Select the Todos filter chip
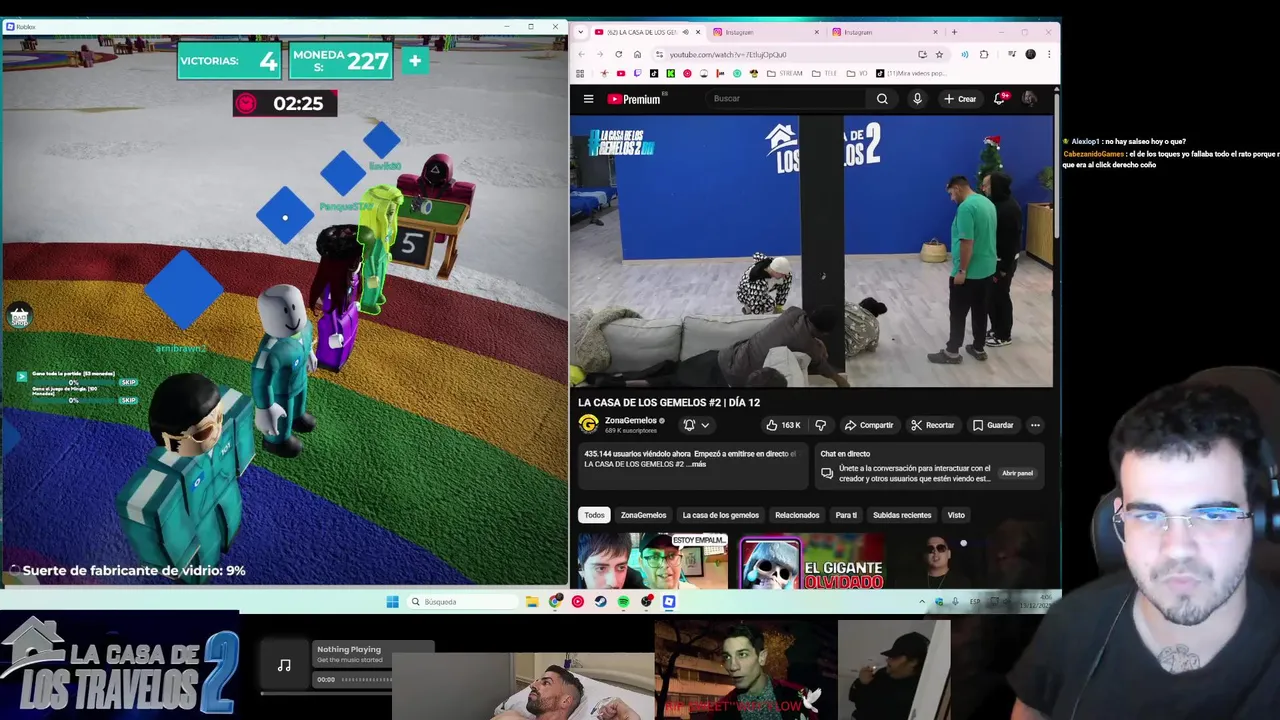The width and height of the screenshot is (1280, 720). click(x=595, y=515)
